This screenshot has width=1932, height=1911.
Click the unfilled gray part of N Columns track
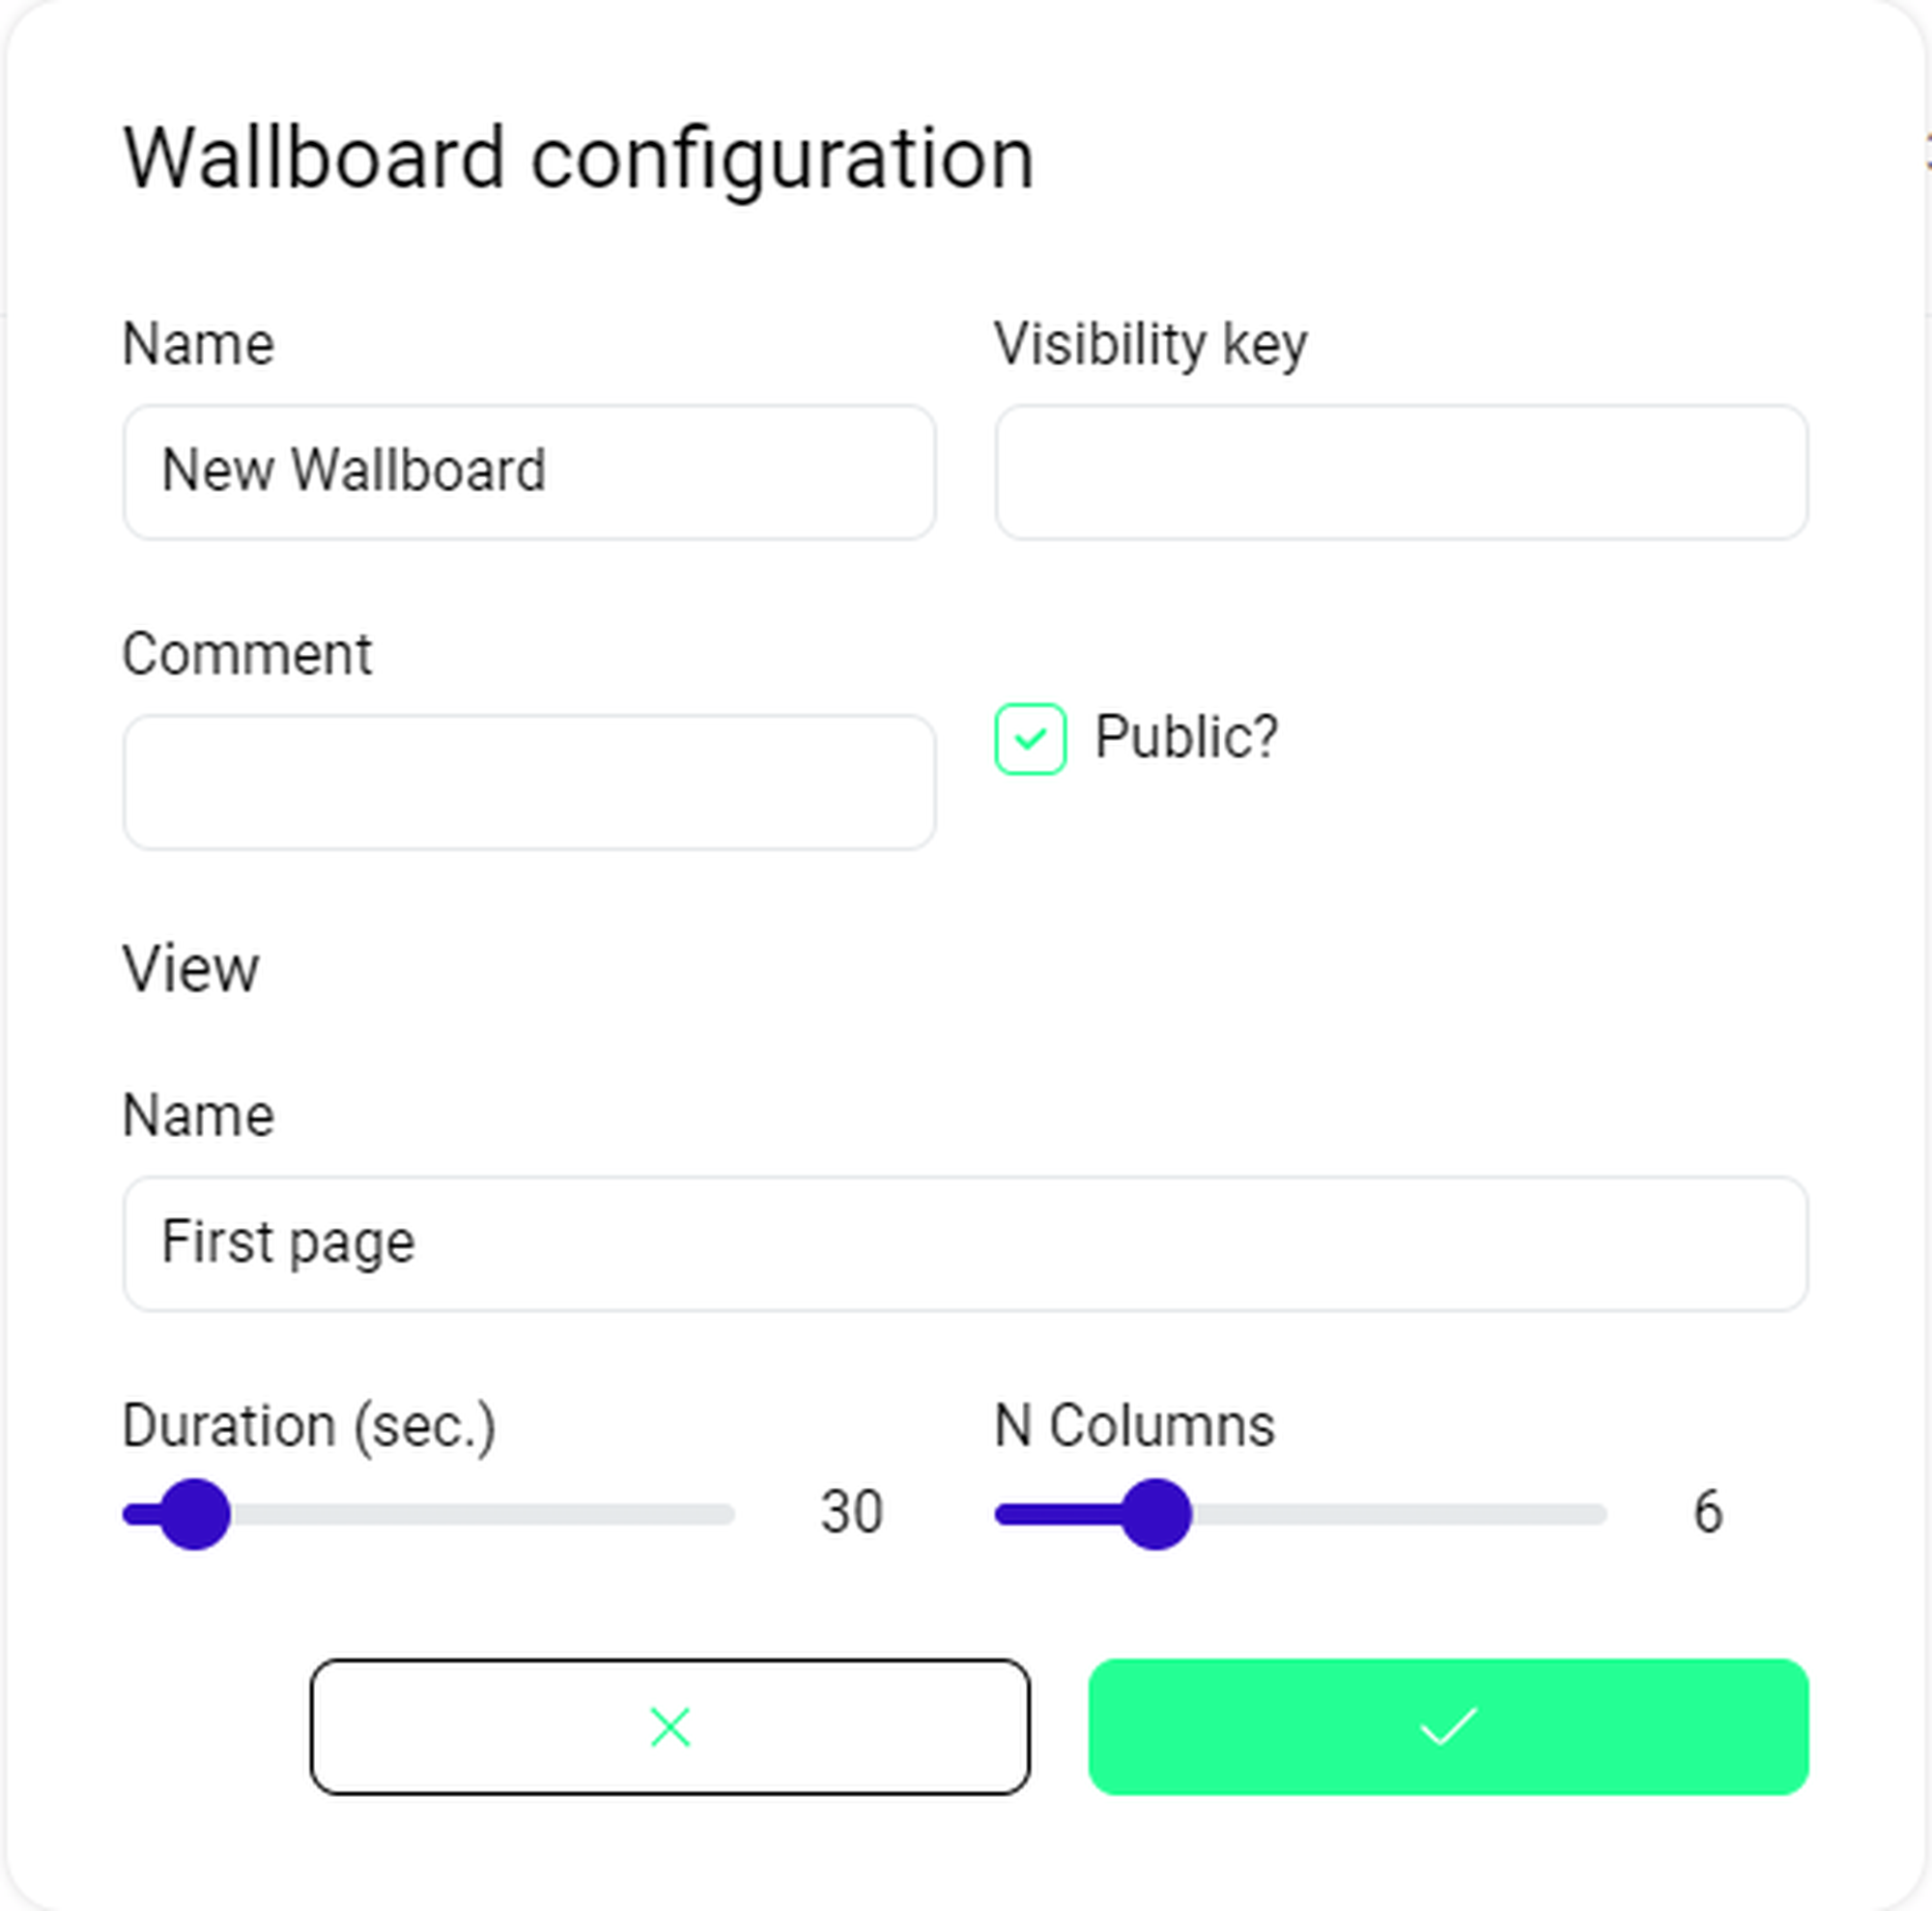point(1400,1515)
